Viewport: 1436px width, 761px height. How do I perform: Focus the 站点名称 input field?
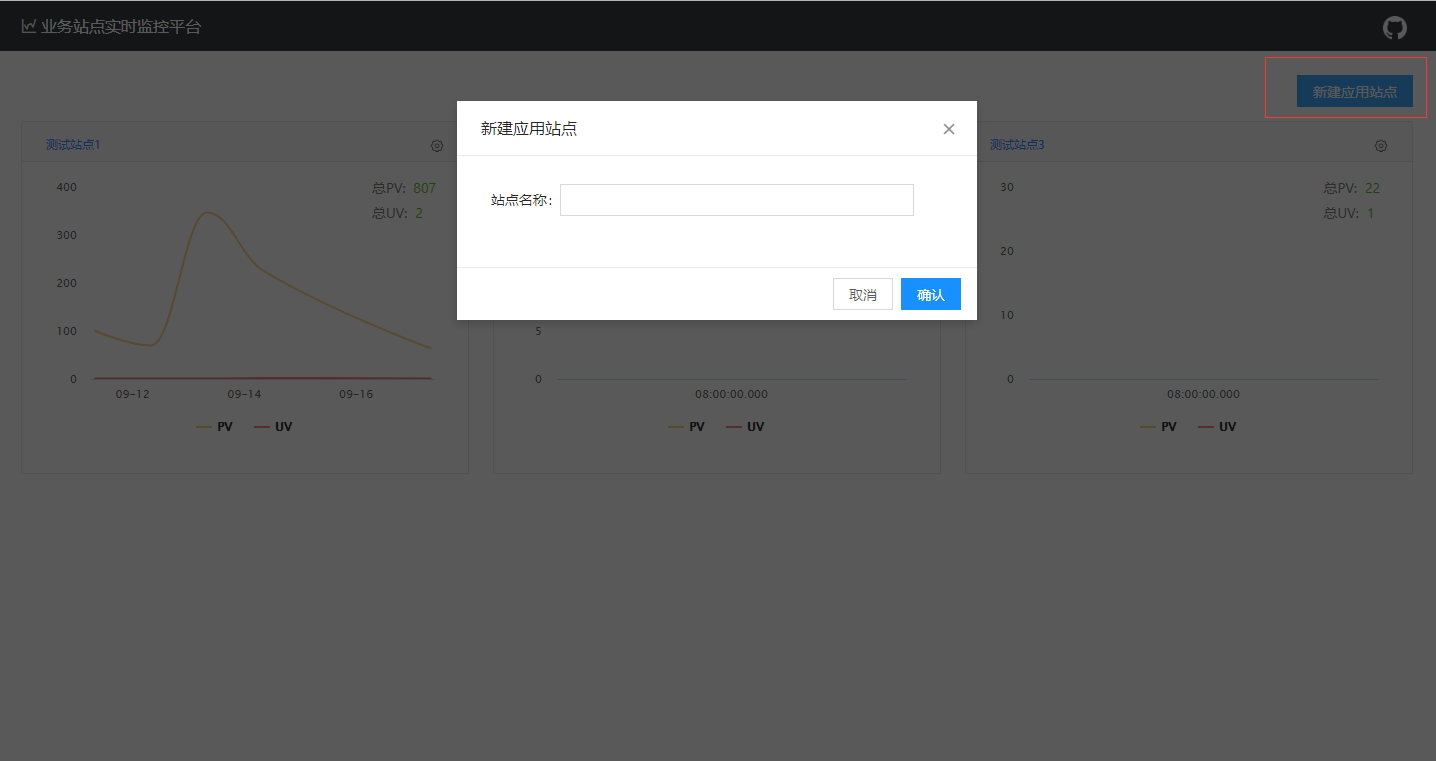pyautogui.click(x=737, y=200)
